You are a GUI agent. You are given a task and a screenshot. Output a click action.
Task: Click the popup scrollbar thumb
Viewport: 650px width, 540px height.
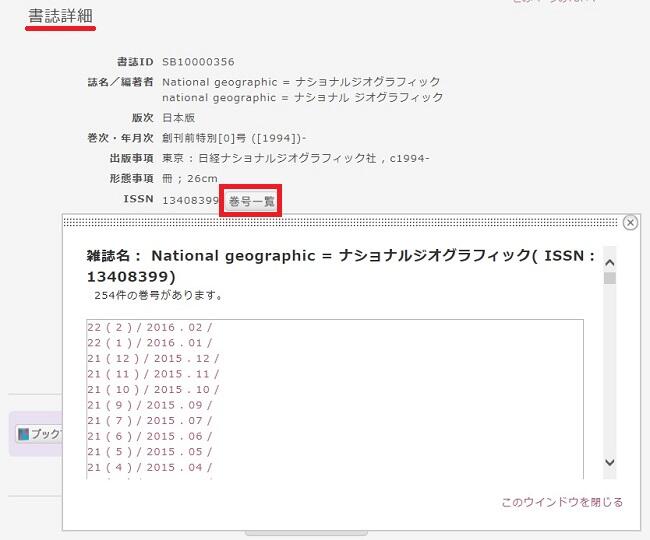pos(610,278)
